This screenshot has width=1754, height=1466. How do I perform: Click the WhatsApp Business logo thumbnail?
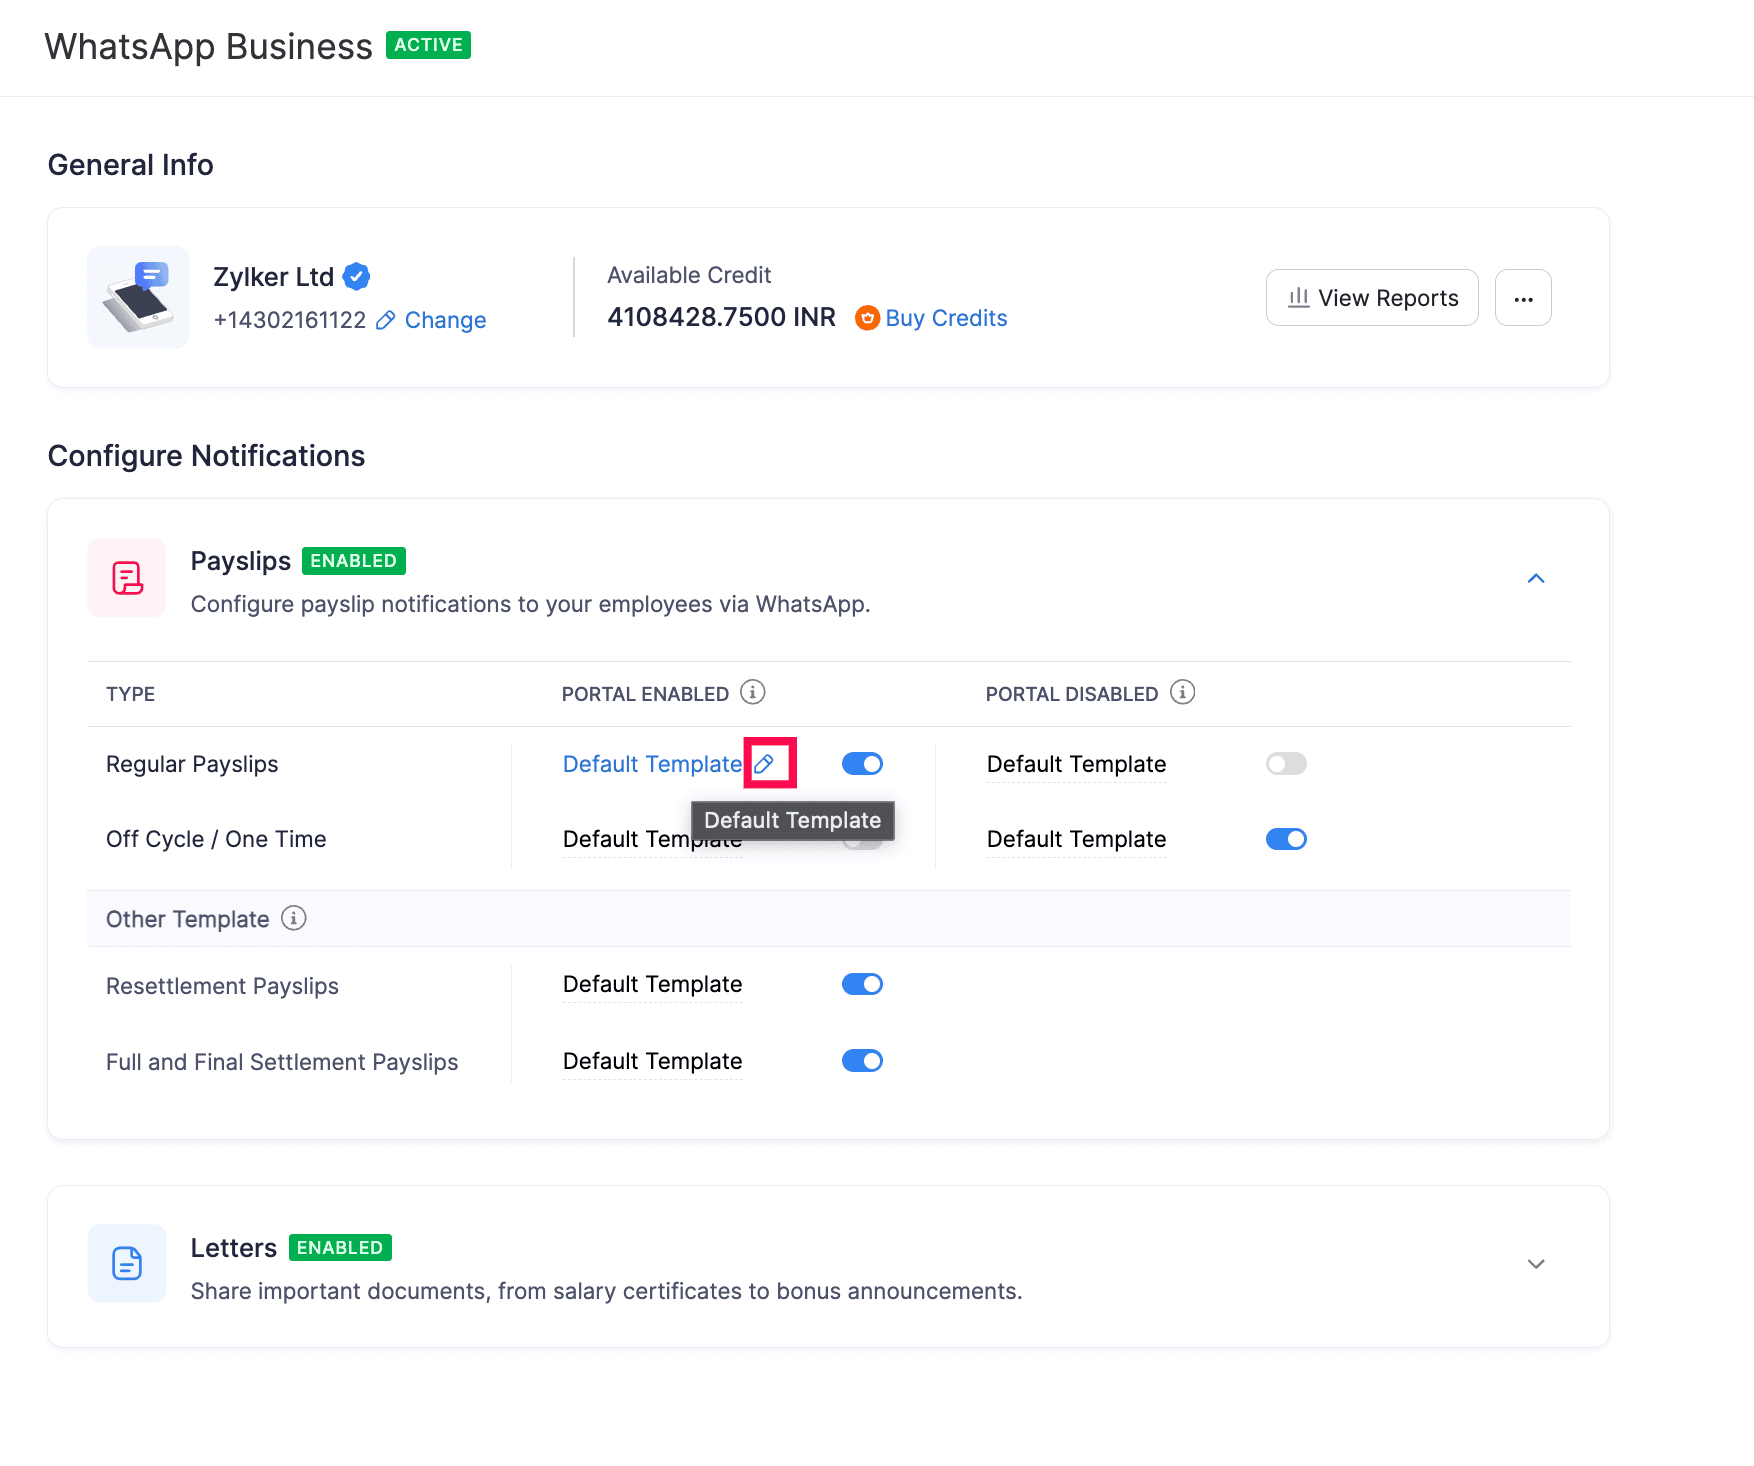click(x=138, y=297)
